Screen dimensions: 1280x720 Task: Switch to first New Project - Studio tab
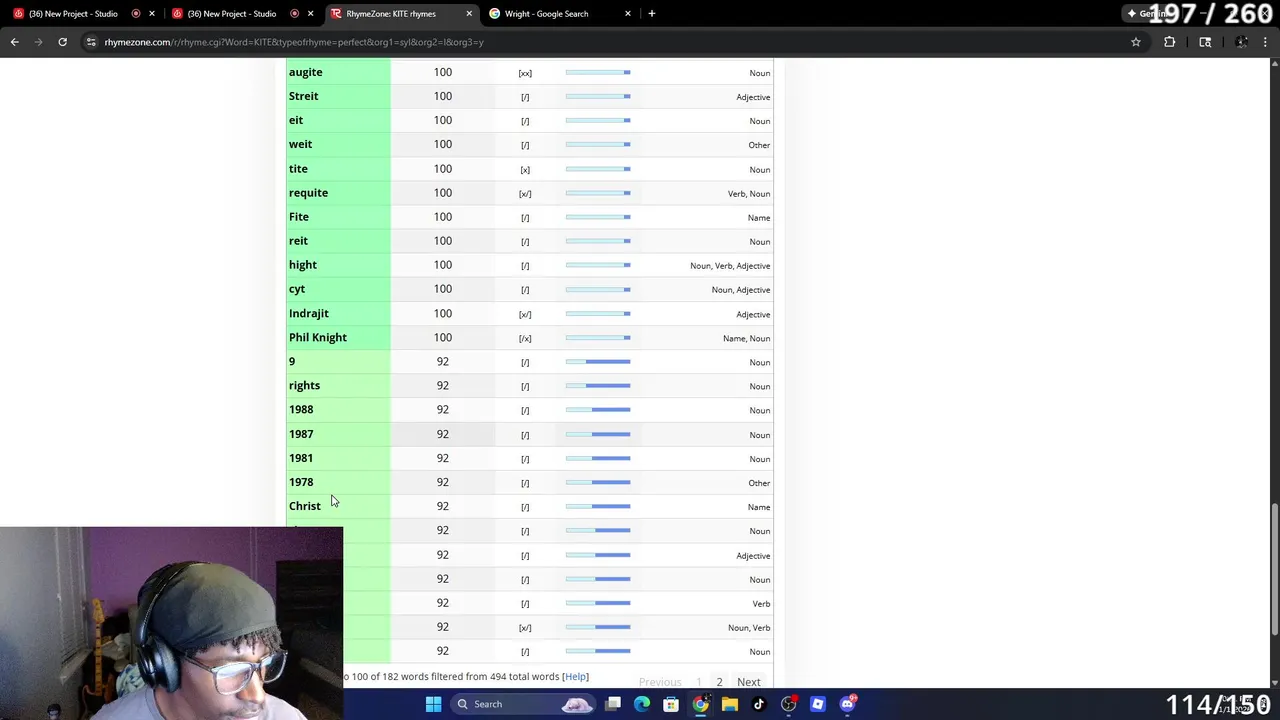tap(73, 13)
